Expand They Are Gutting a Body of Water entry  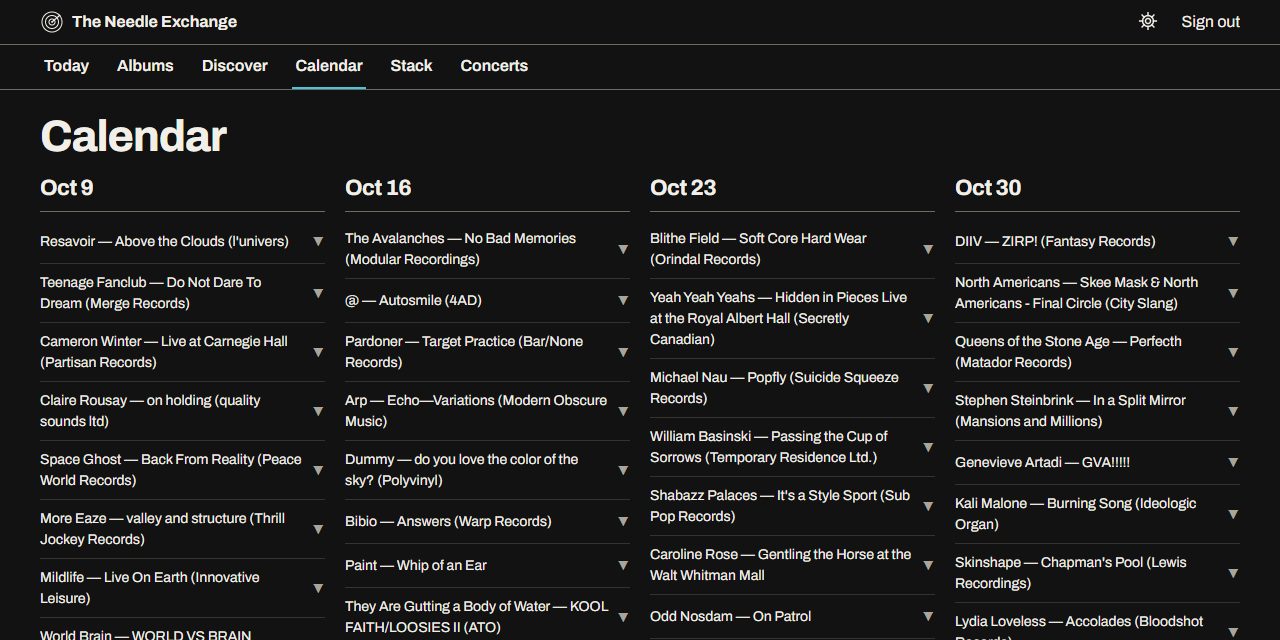(487, 616)
